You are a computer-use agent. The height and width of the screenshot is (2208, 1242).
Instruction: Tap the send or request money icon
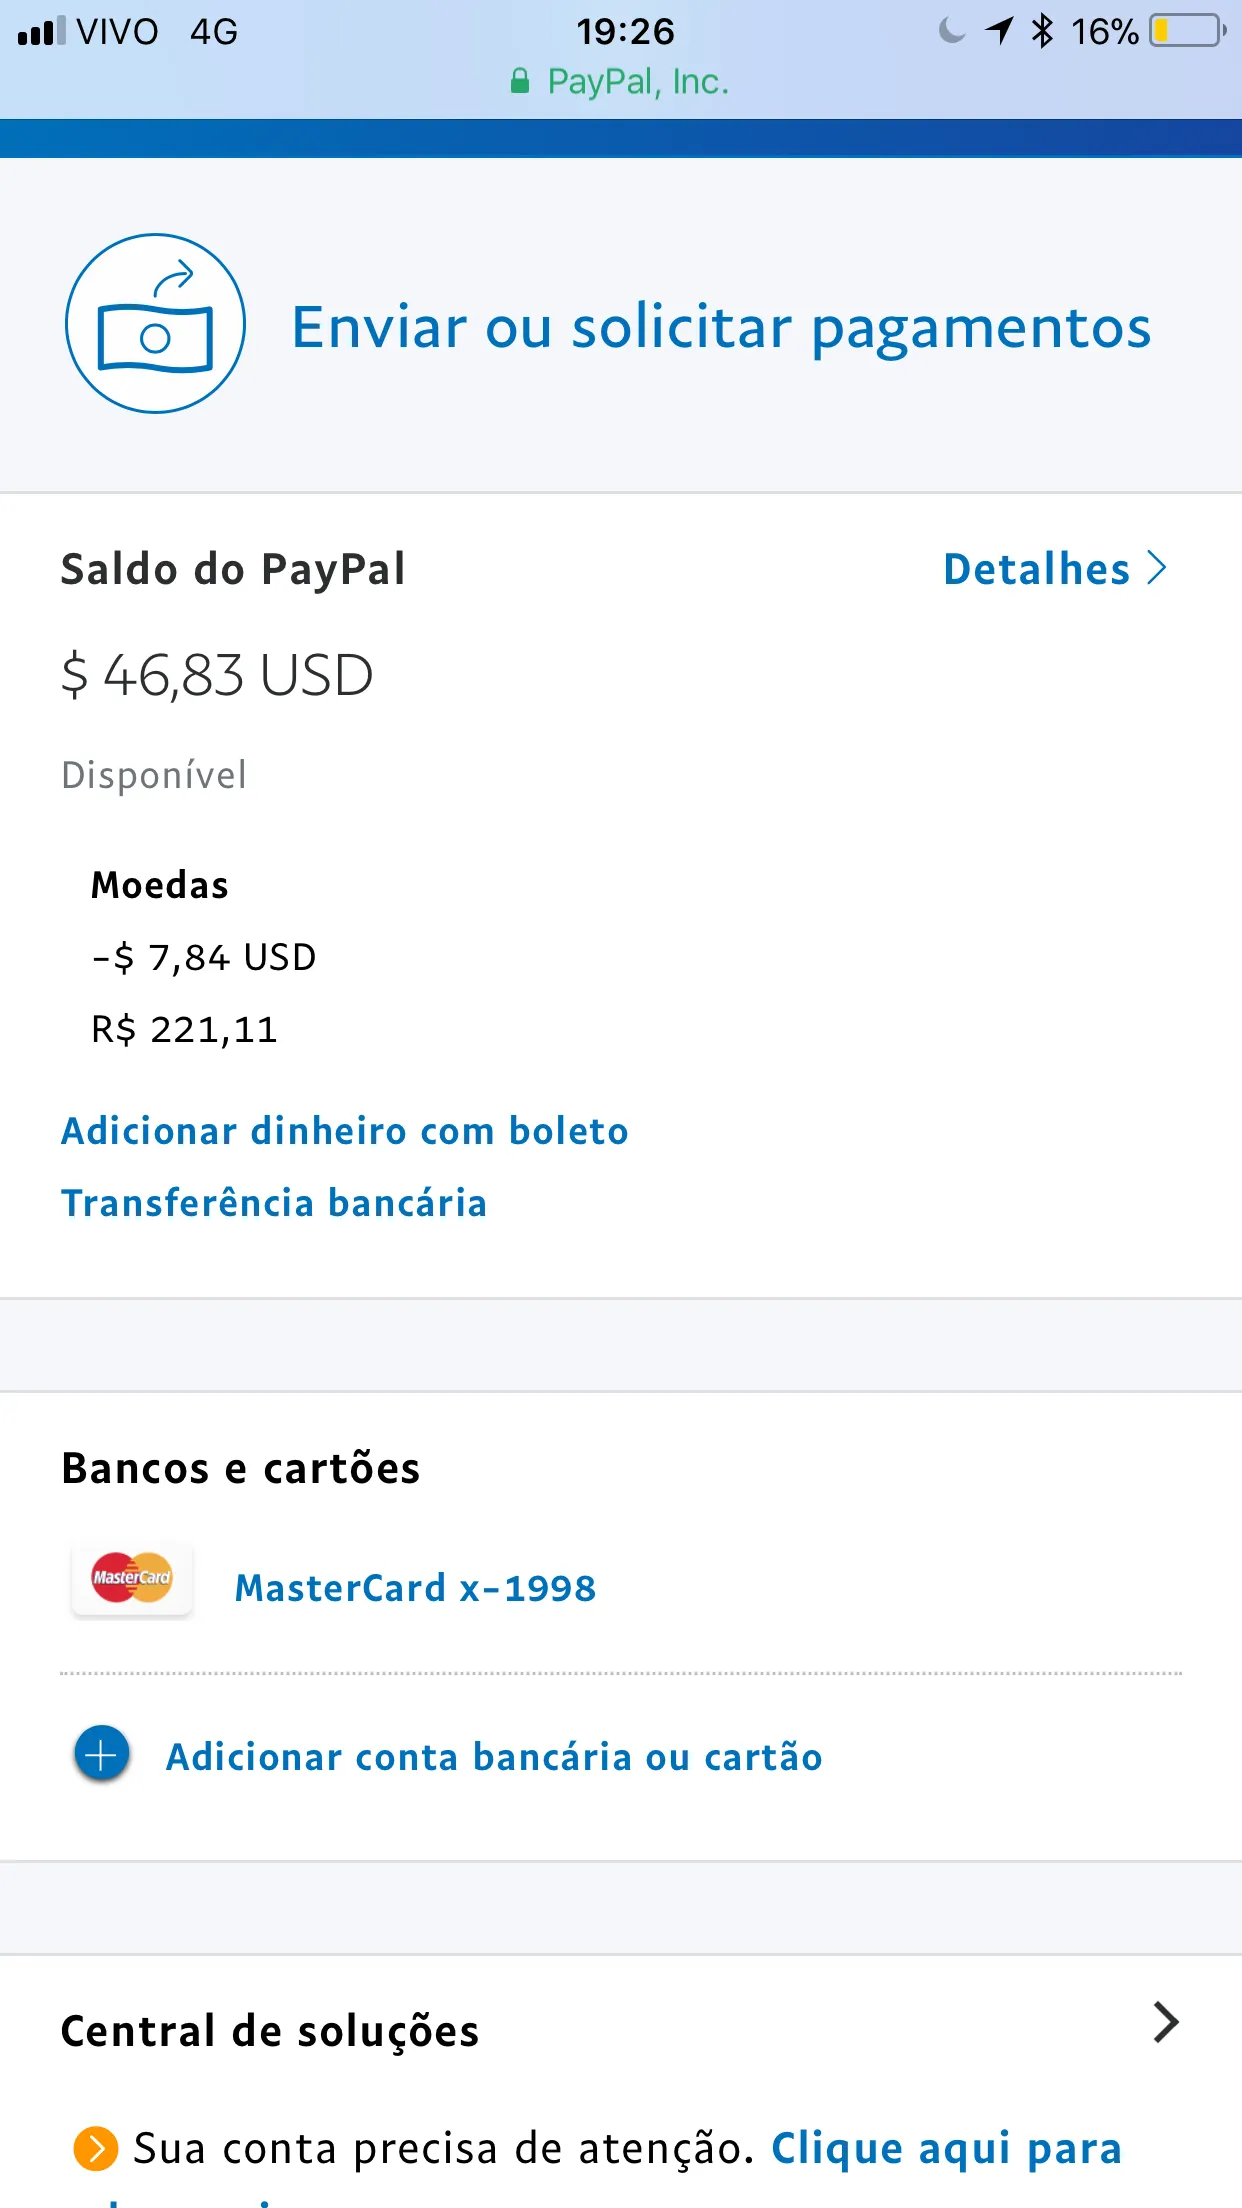click(155, 323)
